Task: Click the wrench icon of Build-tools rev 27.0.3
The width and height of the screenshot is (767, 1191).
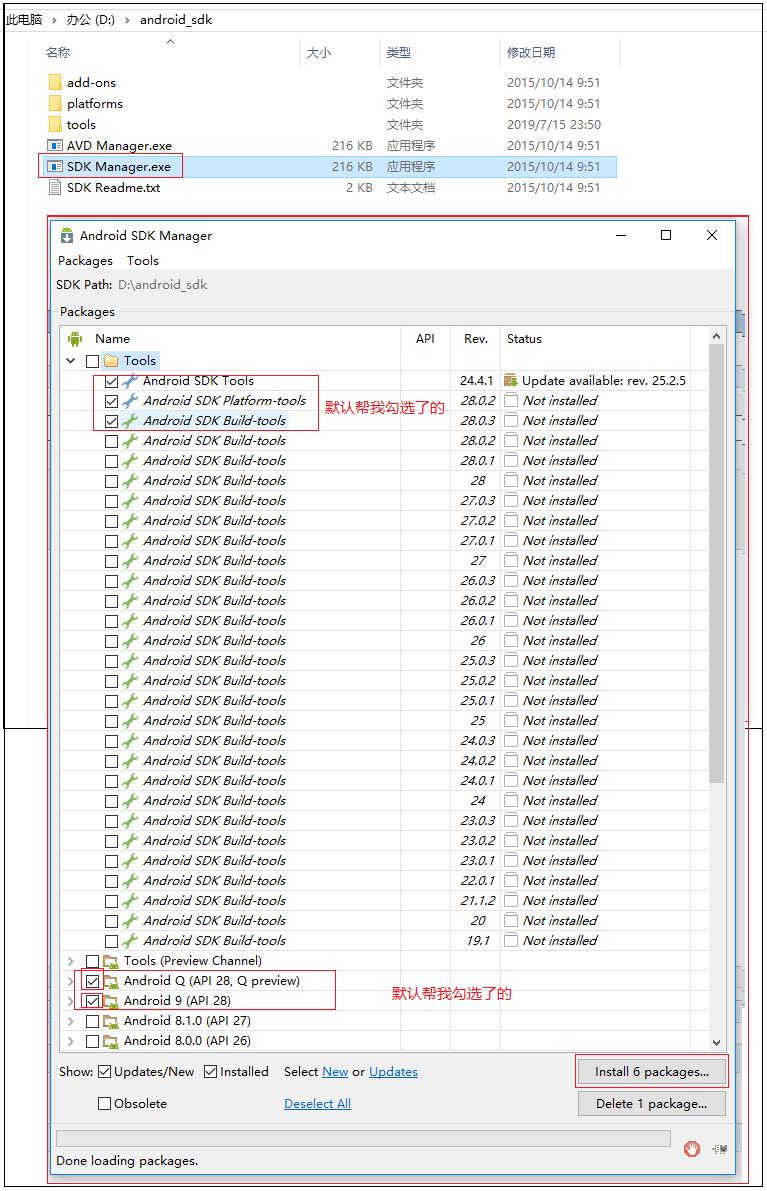Action: click(130, 501)
